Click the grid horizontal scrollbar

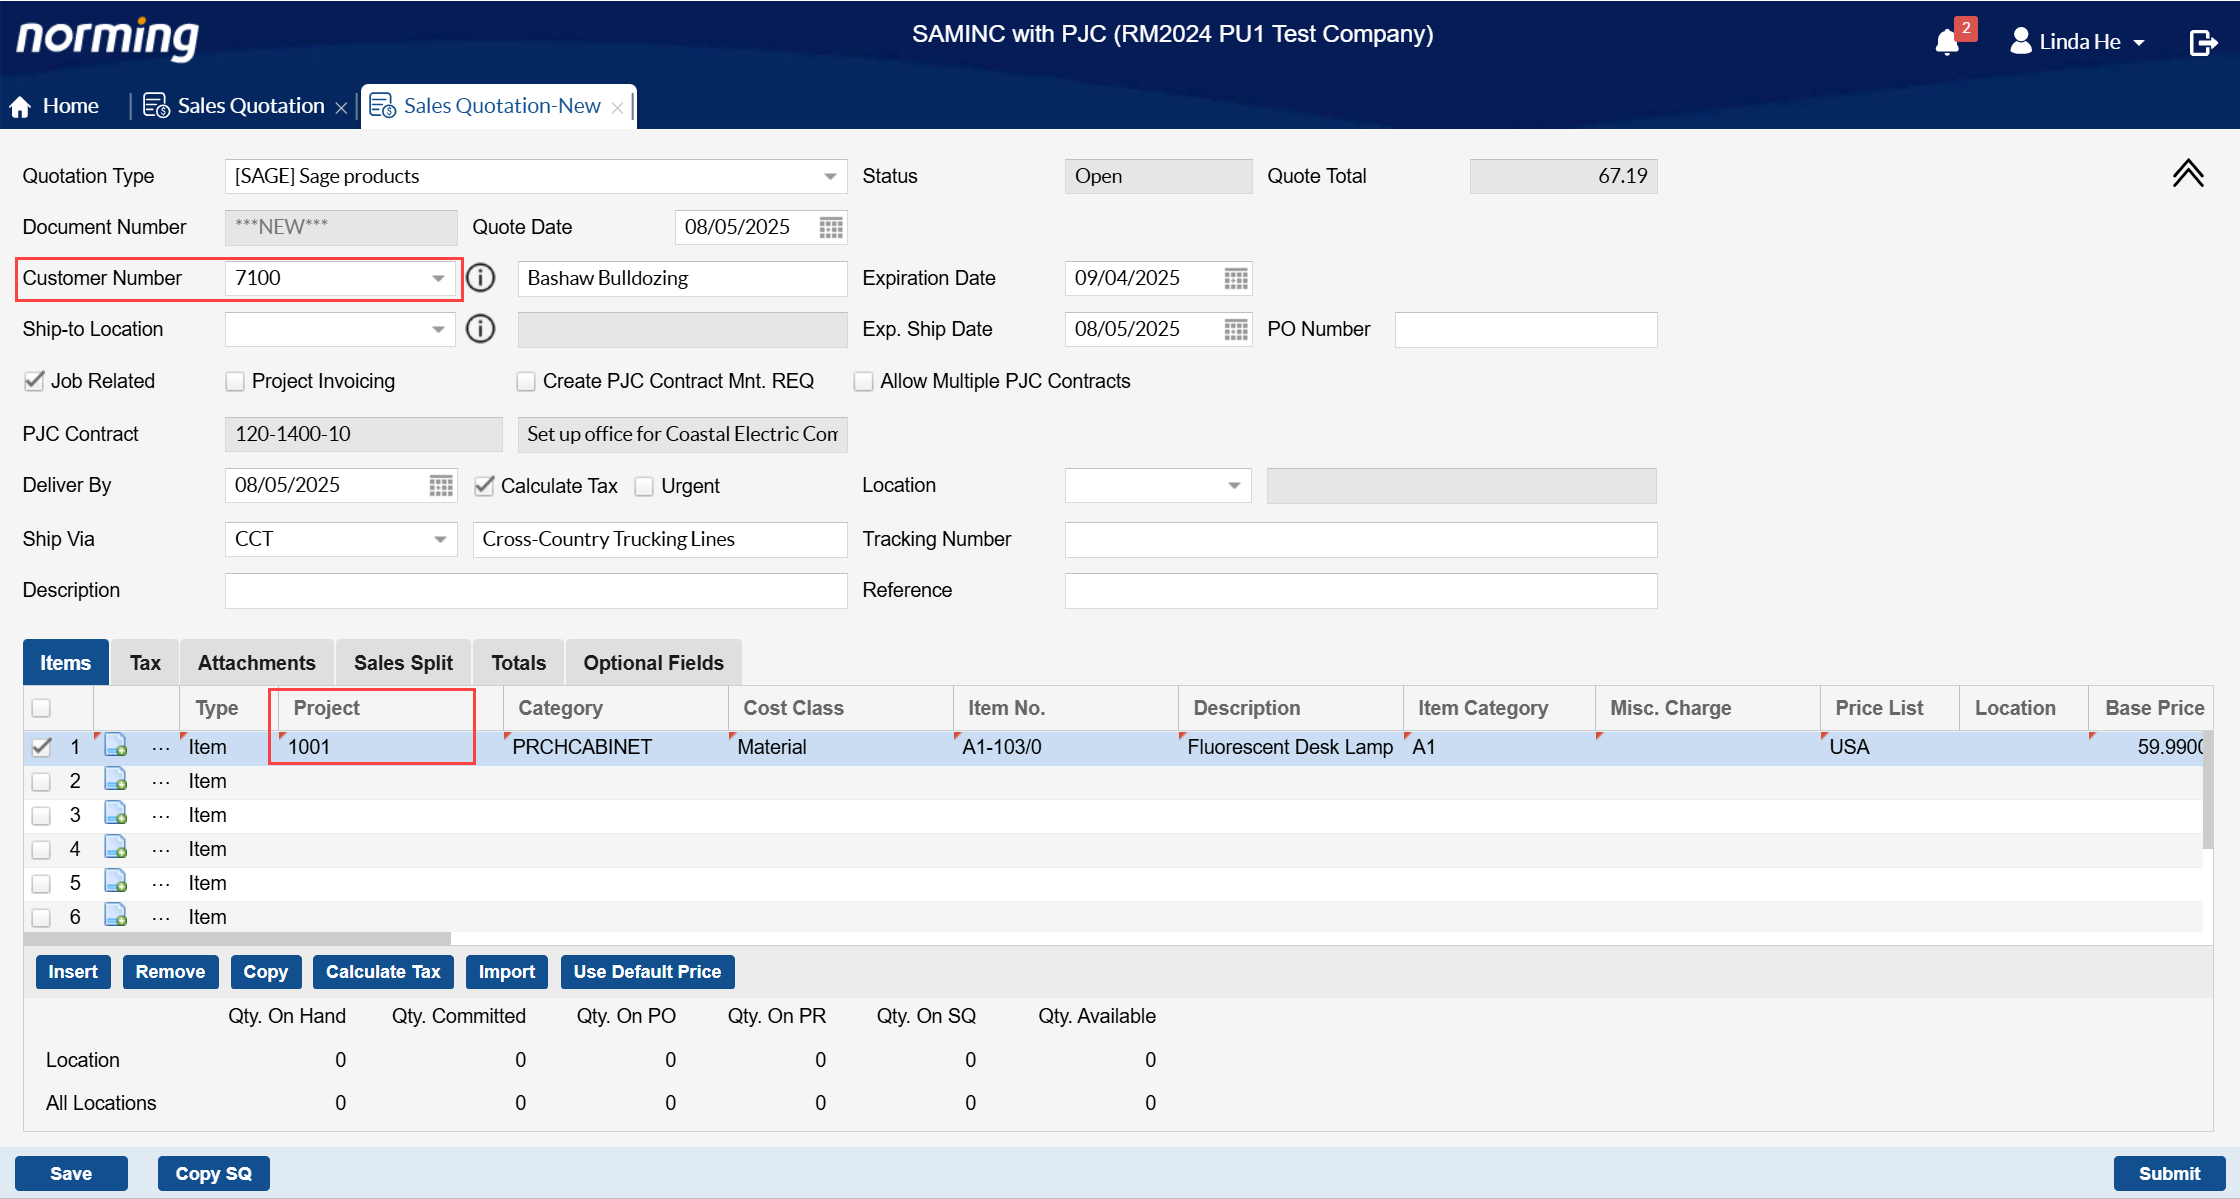[237, 938]
